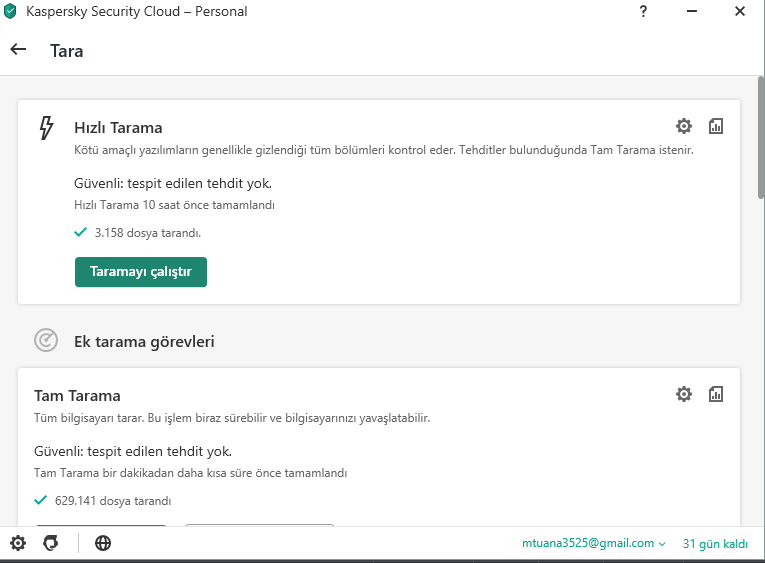Open help question mark in title bar
This screenshot has height=563, width=765.
click(x=644, y=11)
